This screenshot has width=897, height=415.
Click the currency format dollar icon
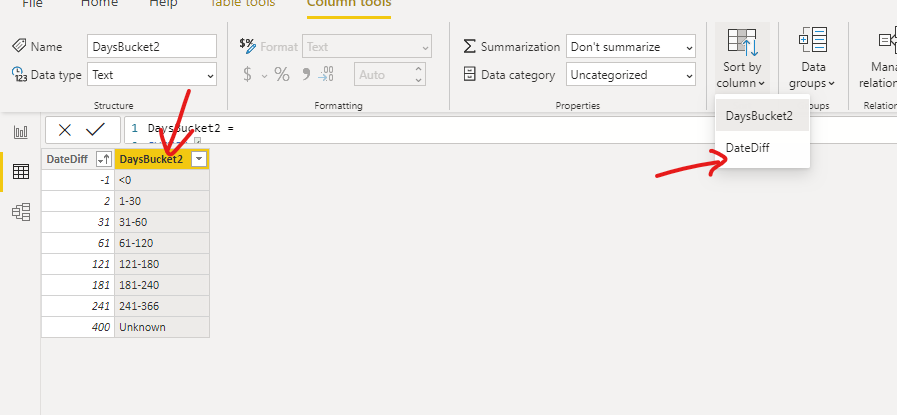click(x=247, y=74)
